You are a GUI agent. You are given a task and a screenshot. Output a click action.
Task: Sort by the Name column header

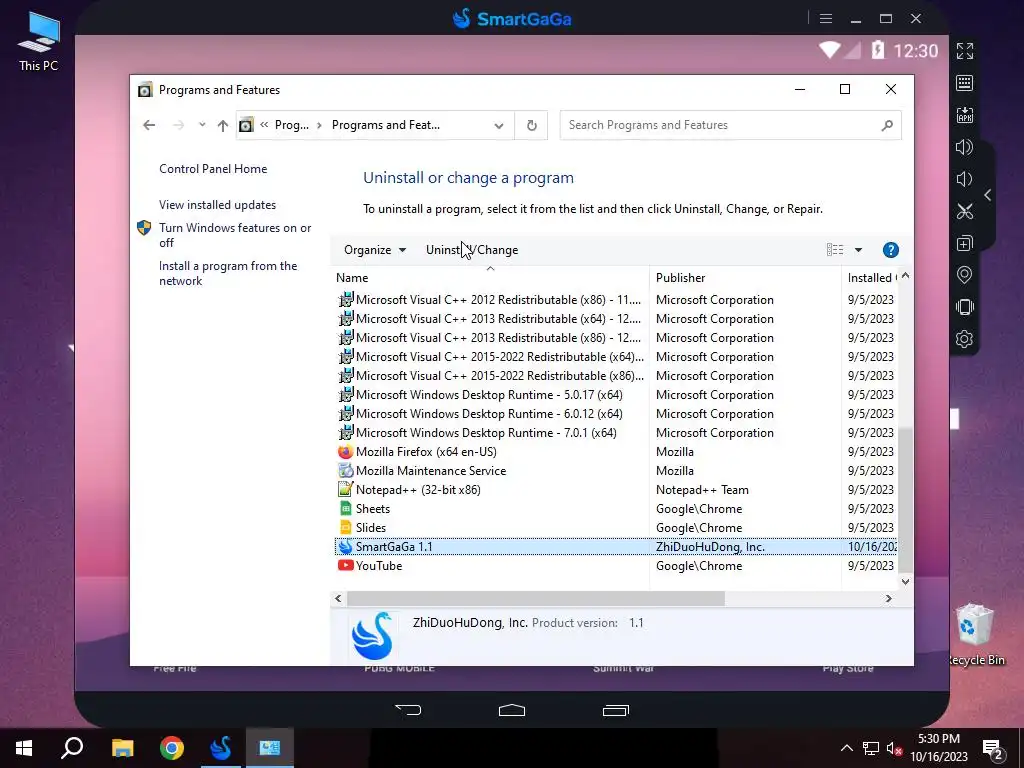pos(490,278)
